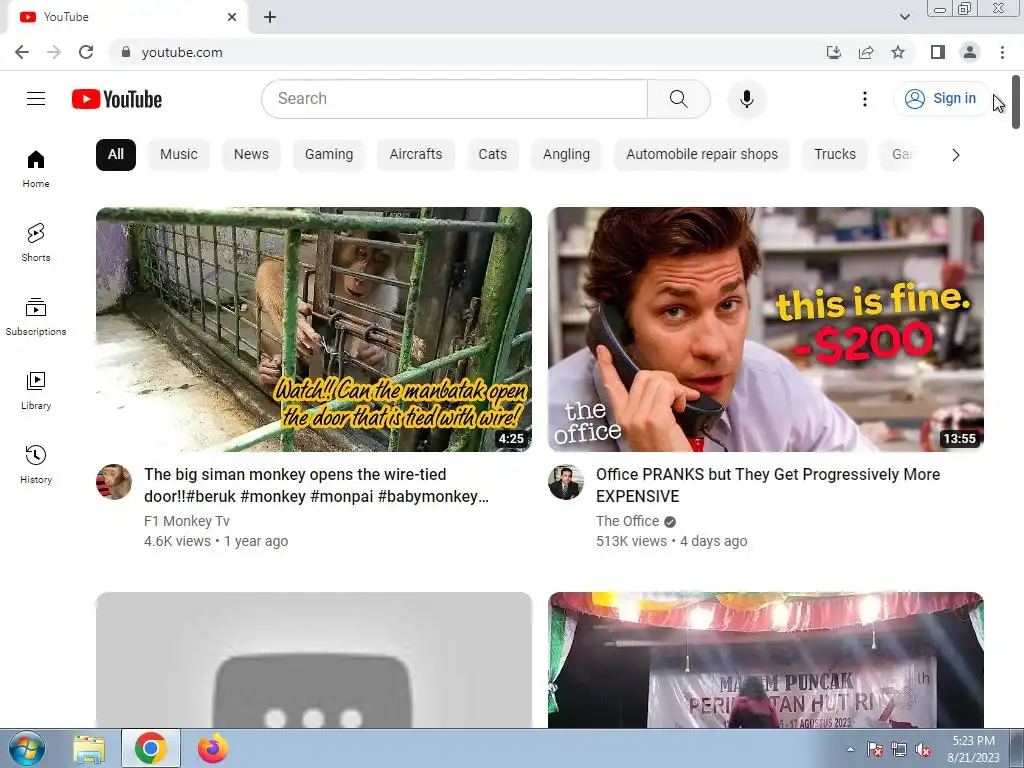1024x768 pixels.
Task: Select the Angling filter chip
Action: [x=566, y=155]
